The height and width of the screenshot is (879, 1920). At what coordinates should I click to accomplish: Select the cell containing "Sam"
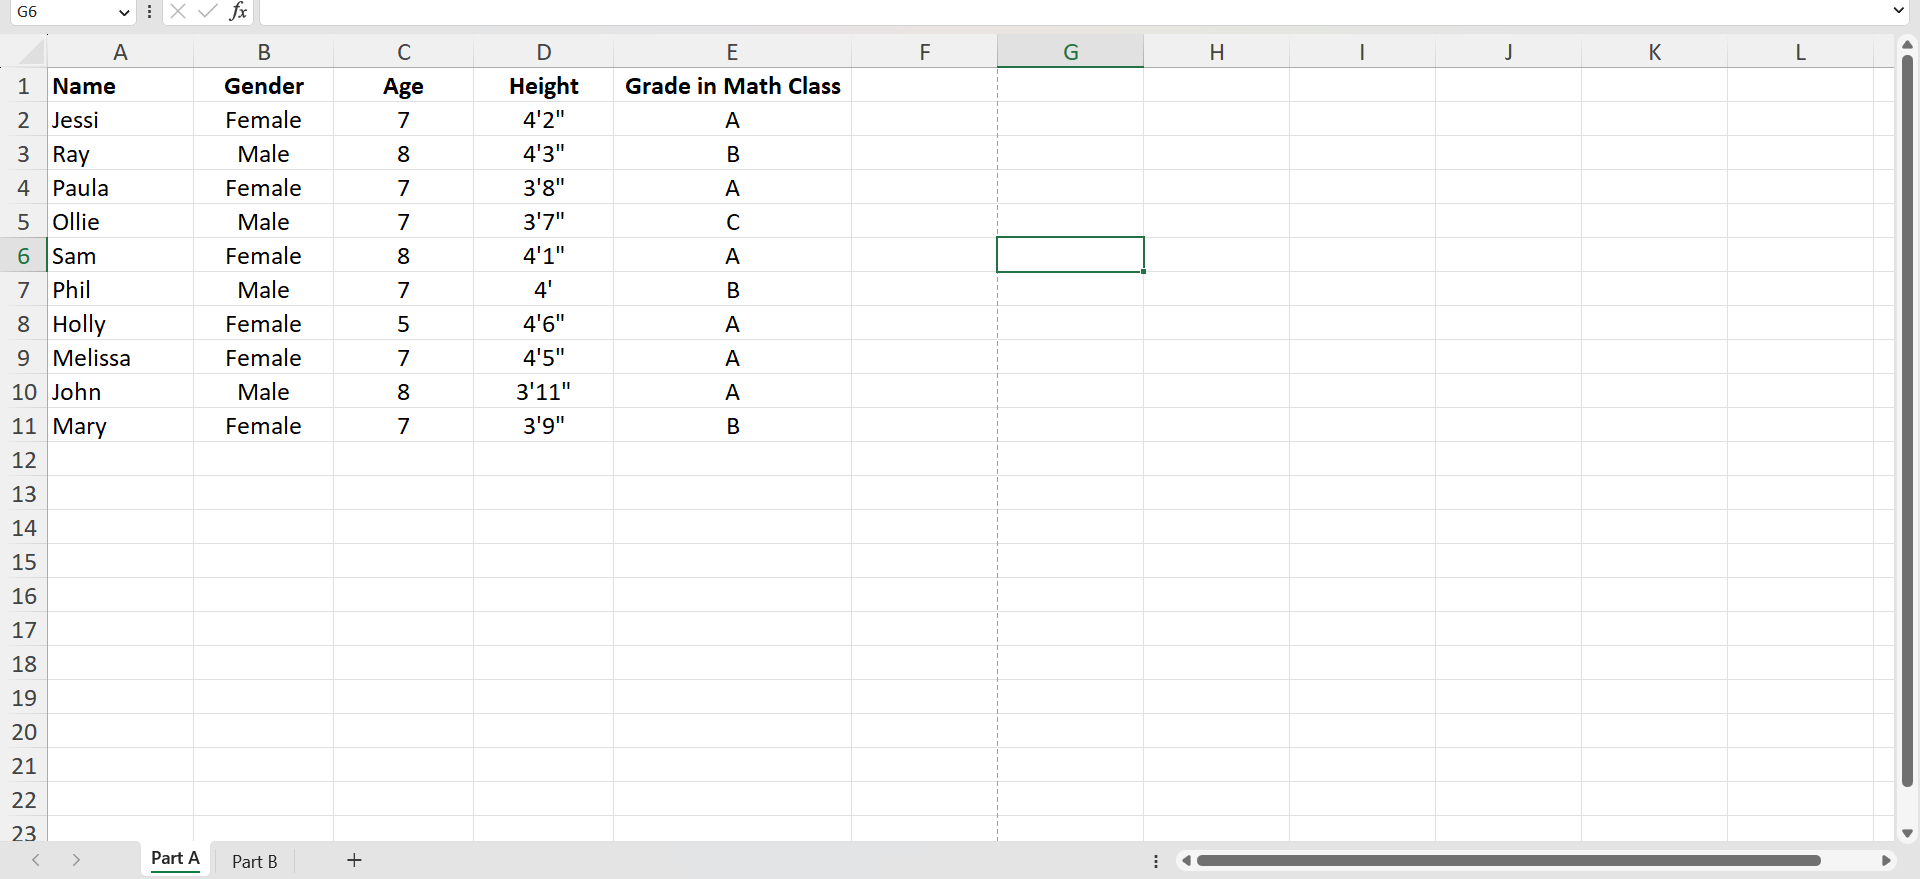coord(120,256)
